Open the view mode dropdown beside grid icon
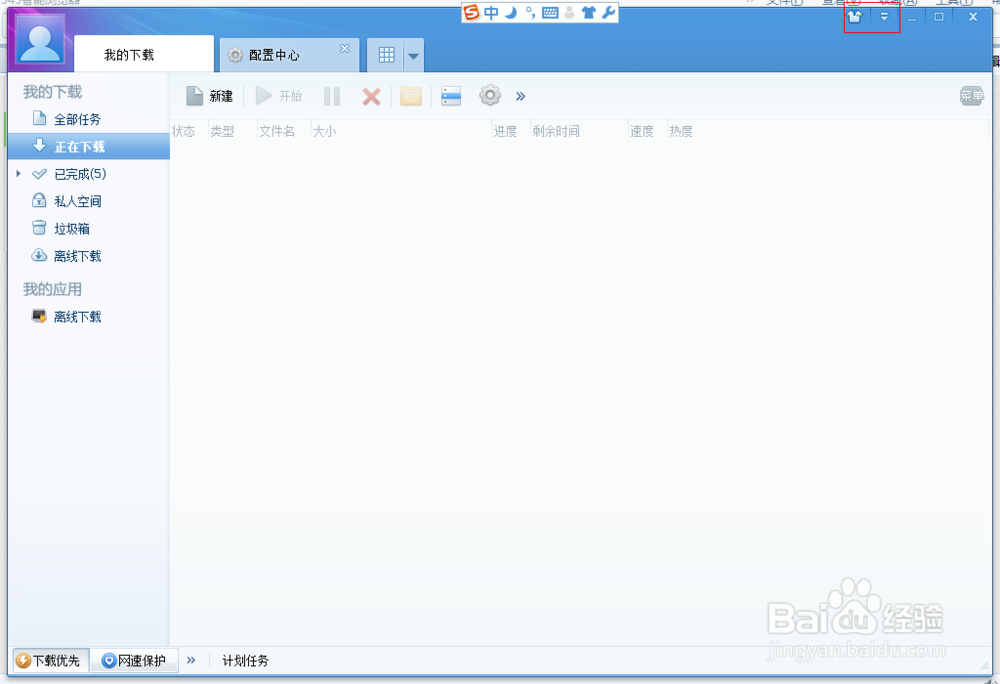This screenshot has width=1000, height=684. click(x=414, y=55)
